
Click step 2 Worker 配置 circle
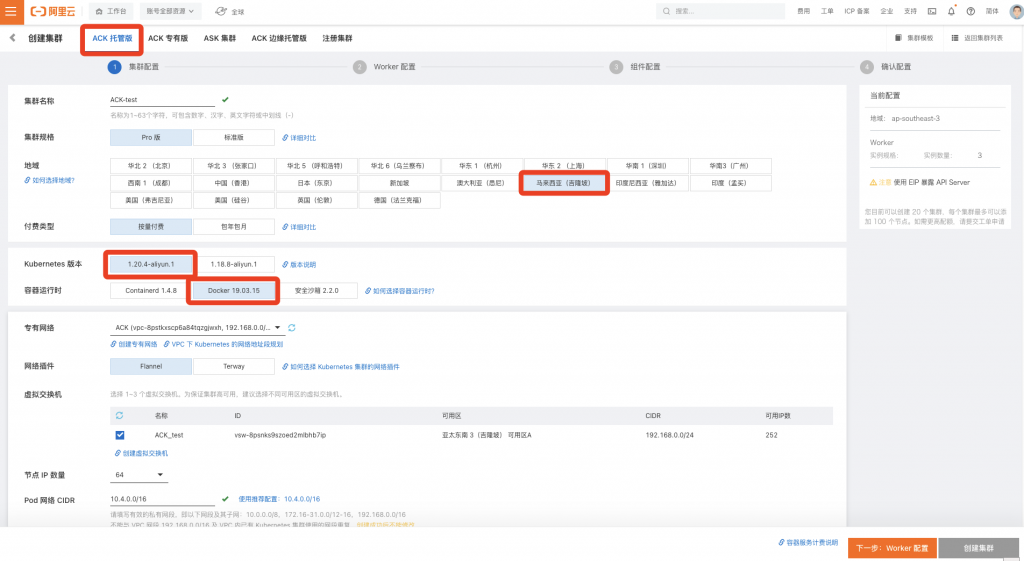360,67
